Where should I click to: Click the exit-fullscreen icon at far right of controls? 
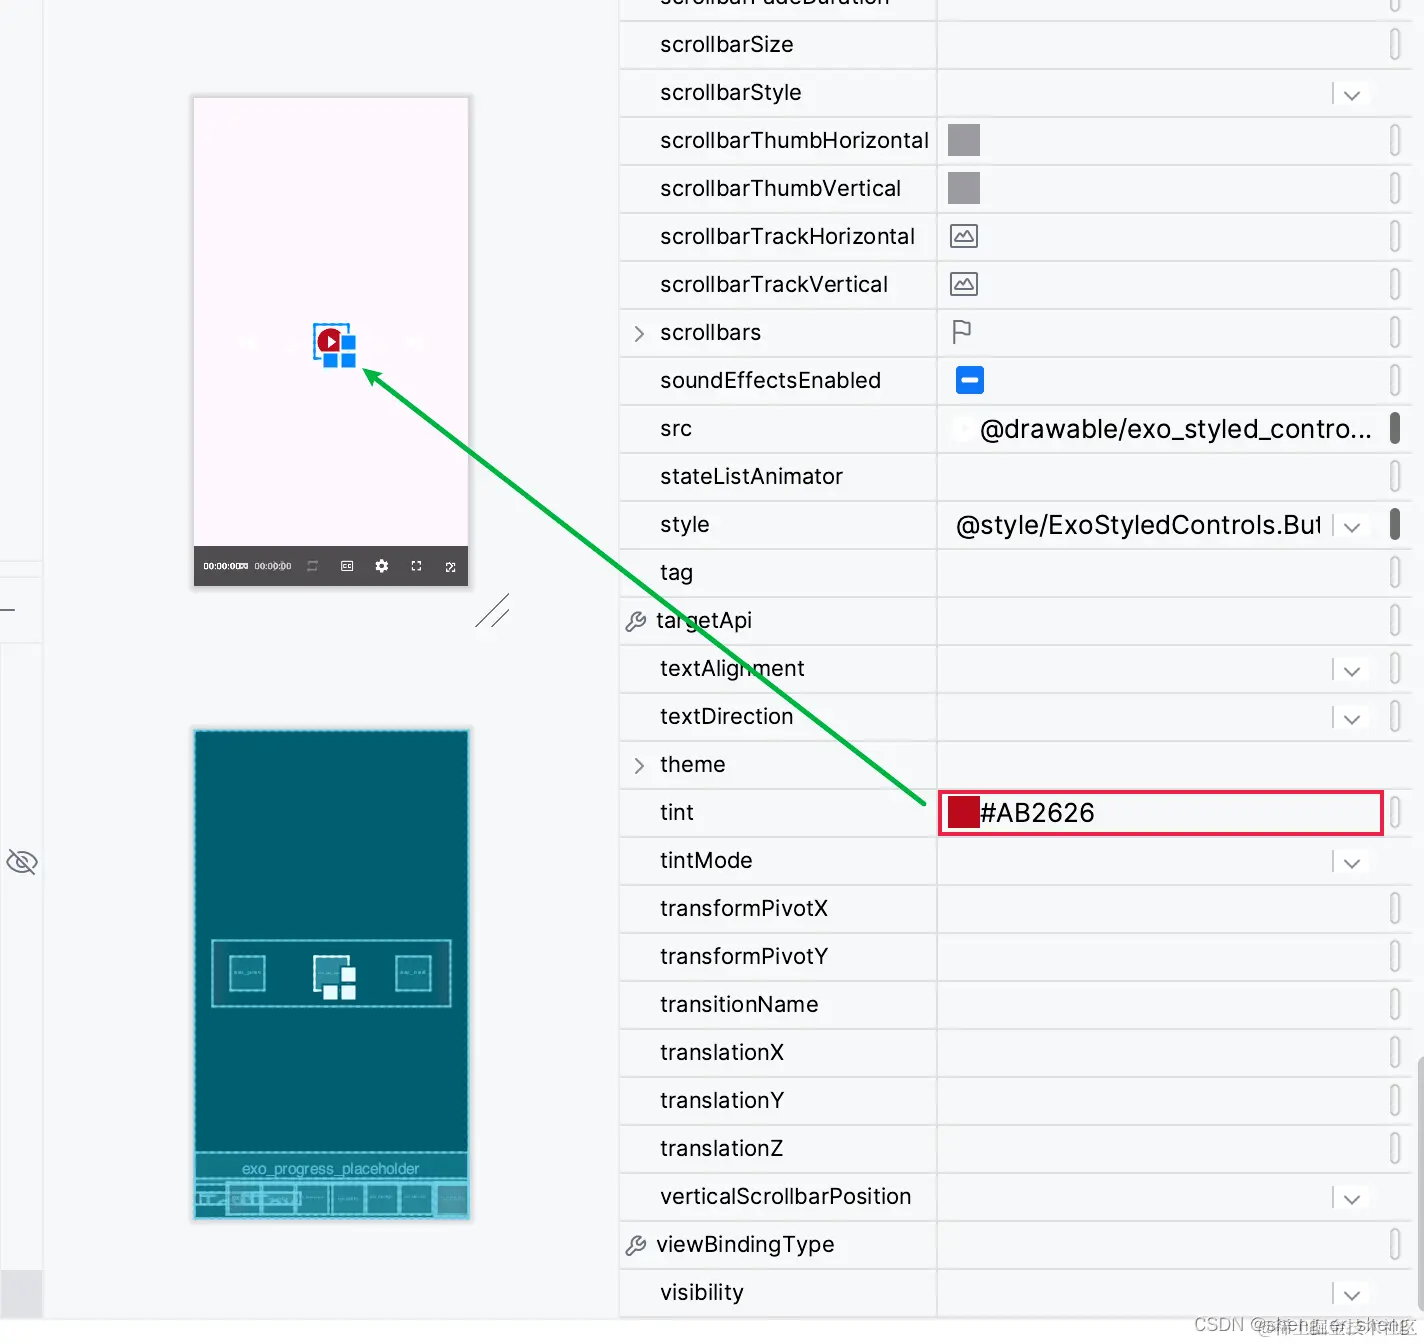pyautogui.click(x=451, y=565)
